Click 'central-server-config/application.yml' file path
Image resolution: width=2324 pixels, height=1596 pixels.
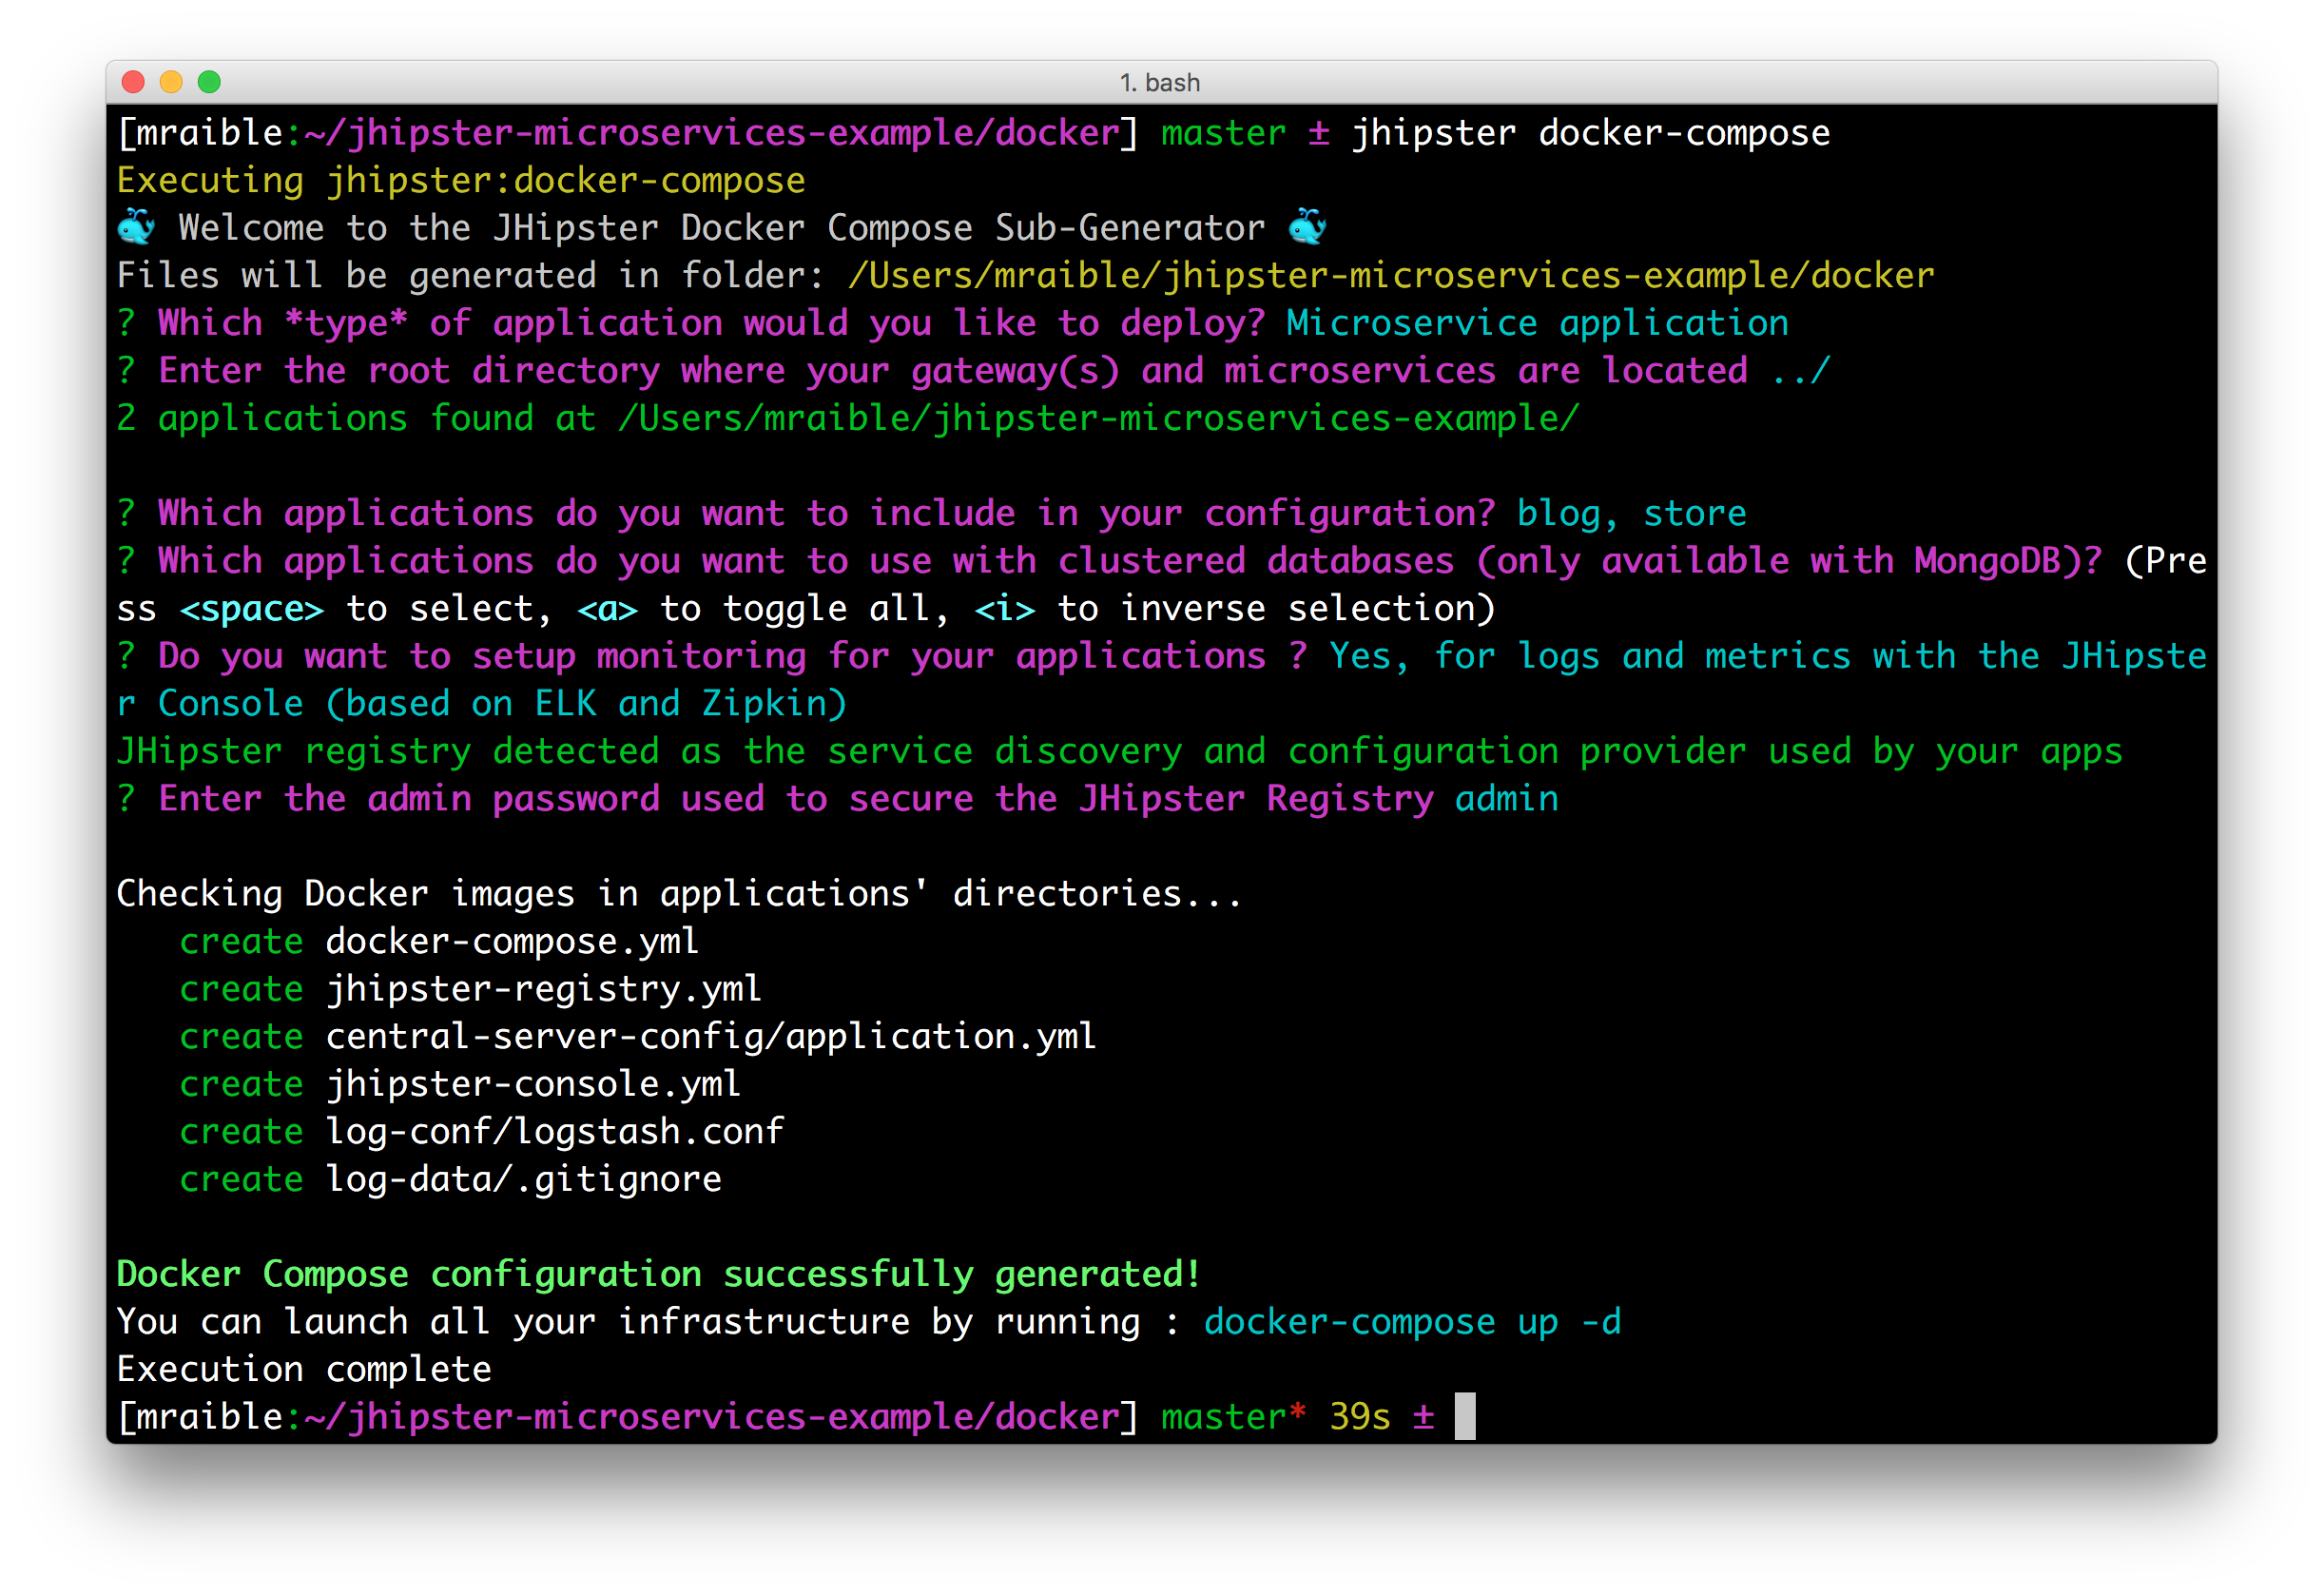pos(711,1036)
